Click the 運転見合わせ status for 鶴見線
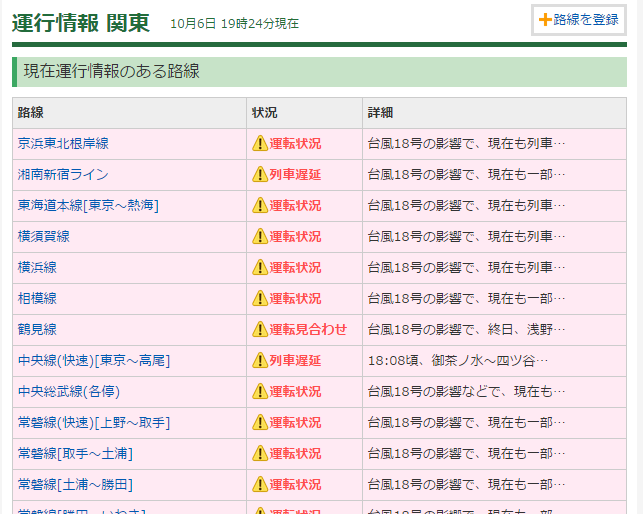 point(308,330)
